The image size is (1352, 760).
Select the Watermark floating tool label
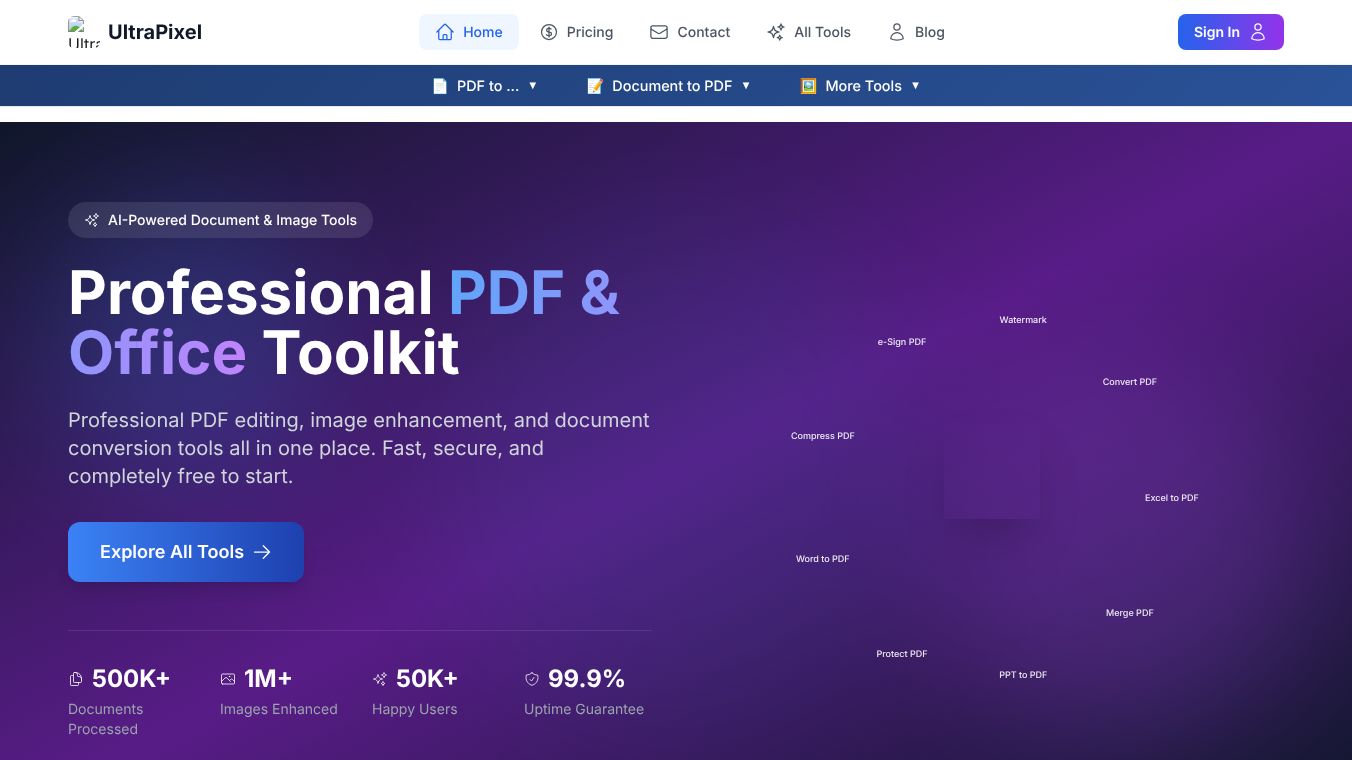tap(1023, 320)
